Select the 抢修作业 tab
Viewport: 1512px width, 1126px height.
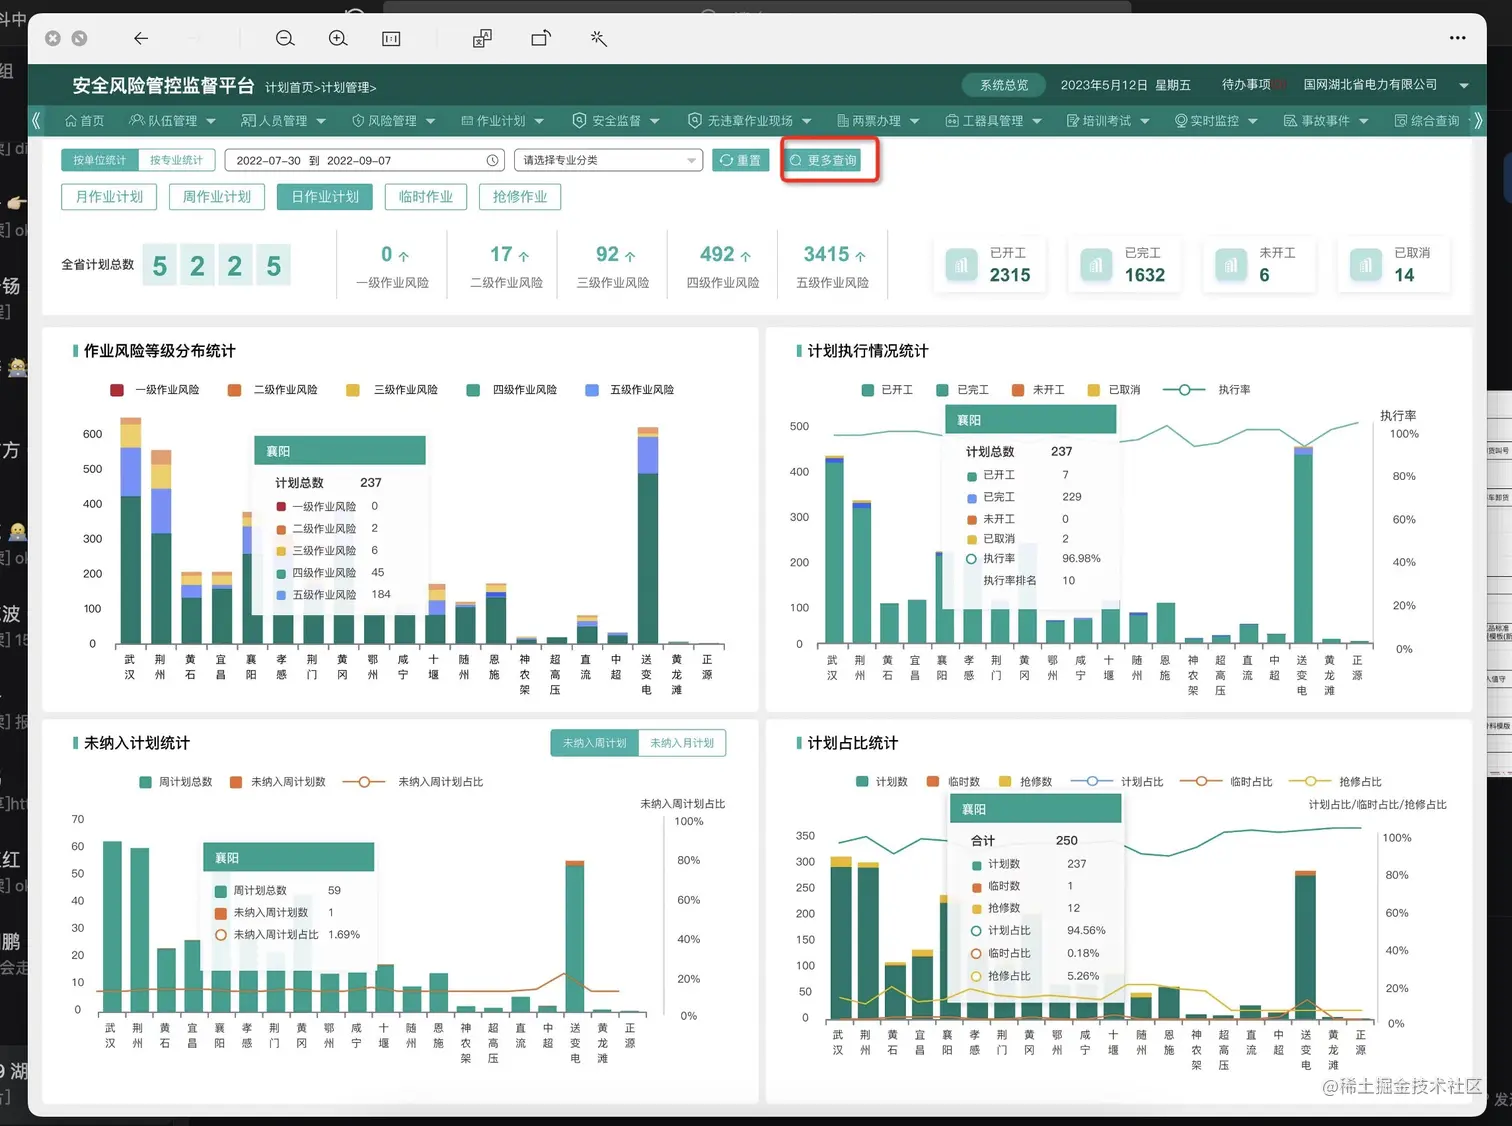coord(520,197)
